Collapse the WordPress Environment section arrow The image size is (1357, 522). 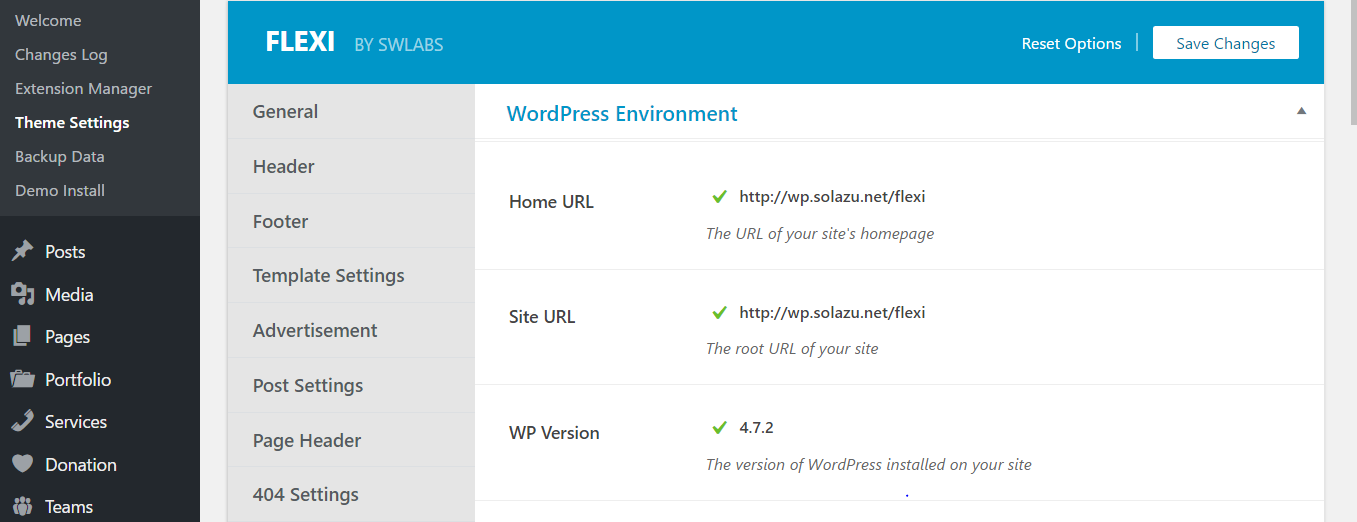coord(1301,111)
